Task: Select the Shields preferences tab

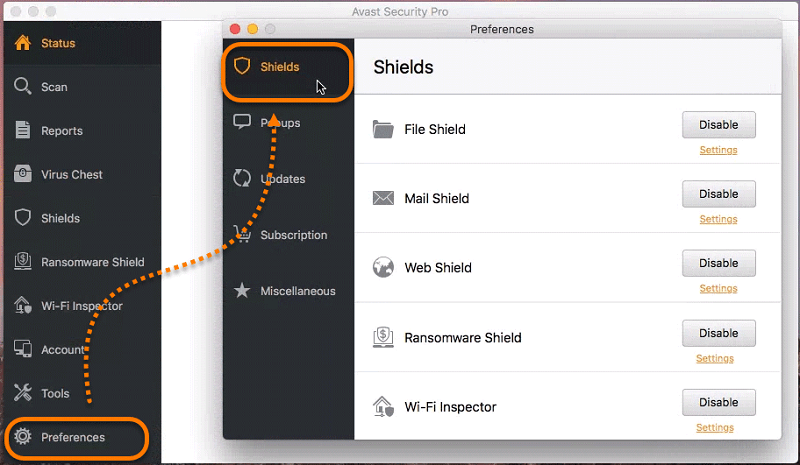Action: click(288, 66)
